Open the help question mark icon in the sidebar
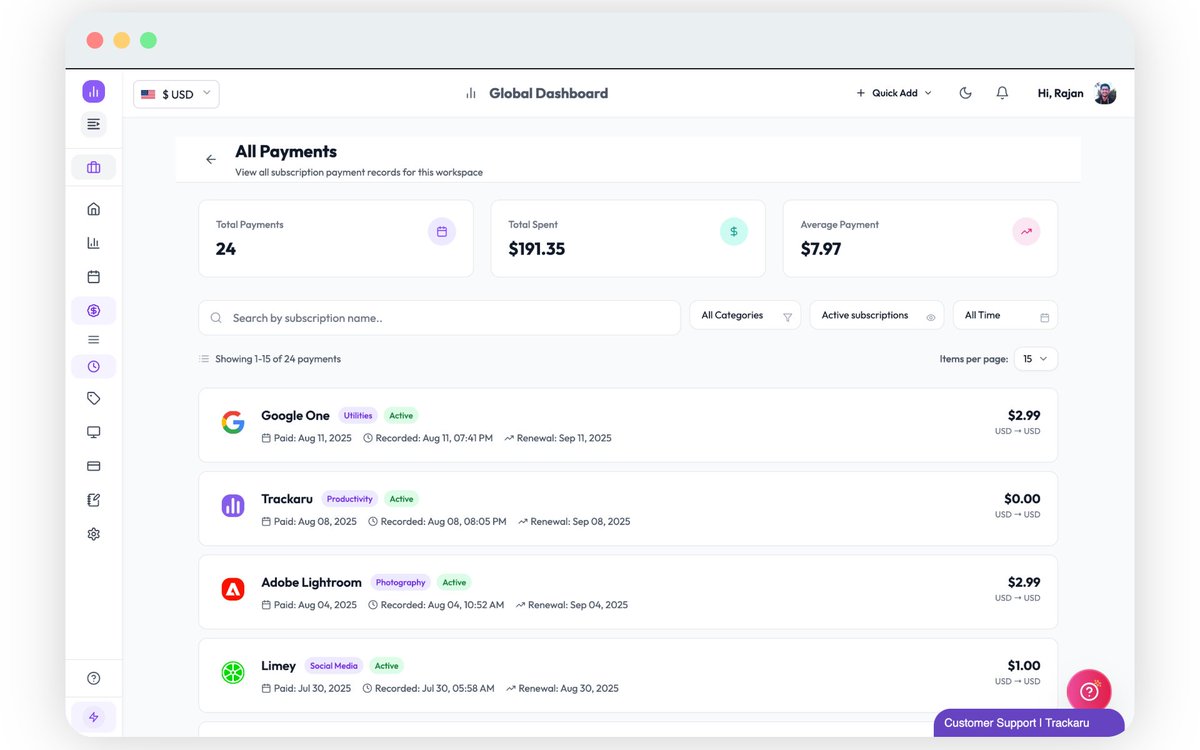 93,678
